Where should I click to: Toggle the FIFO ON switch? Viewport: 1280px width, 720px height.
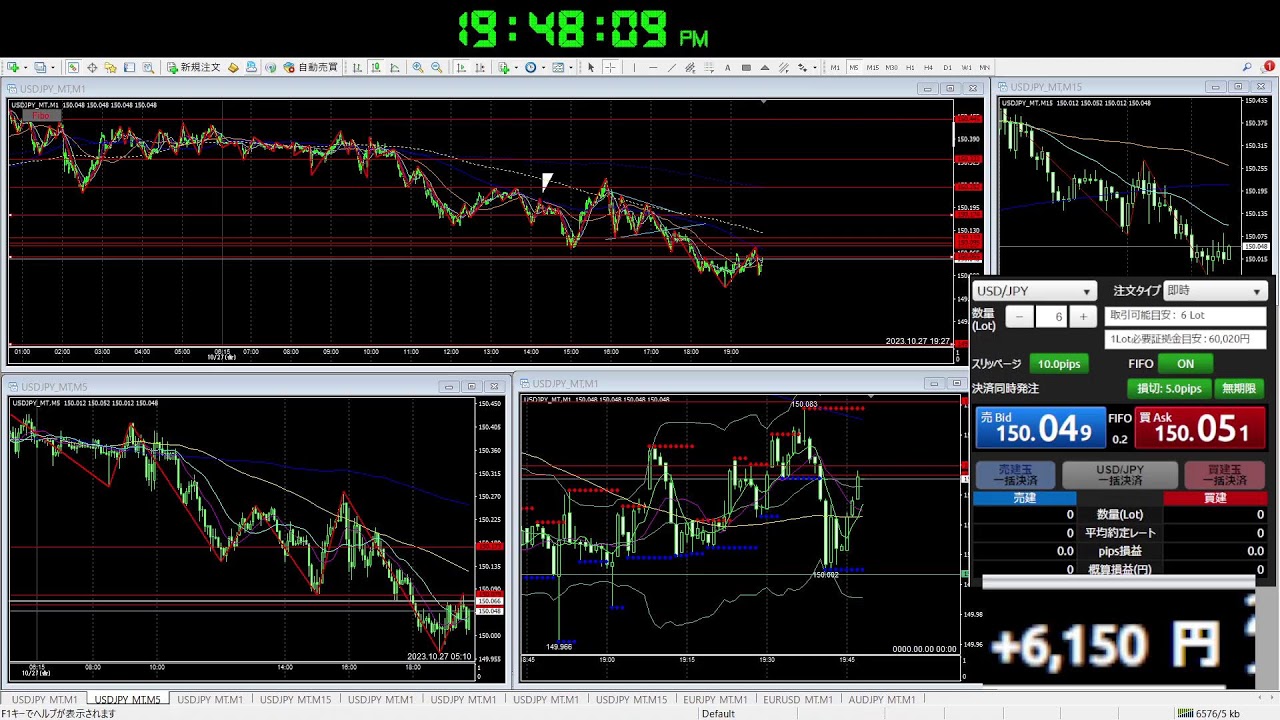coord(1185,364)
